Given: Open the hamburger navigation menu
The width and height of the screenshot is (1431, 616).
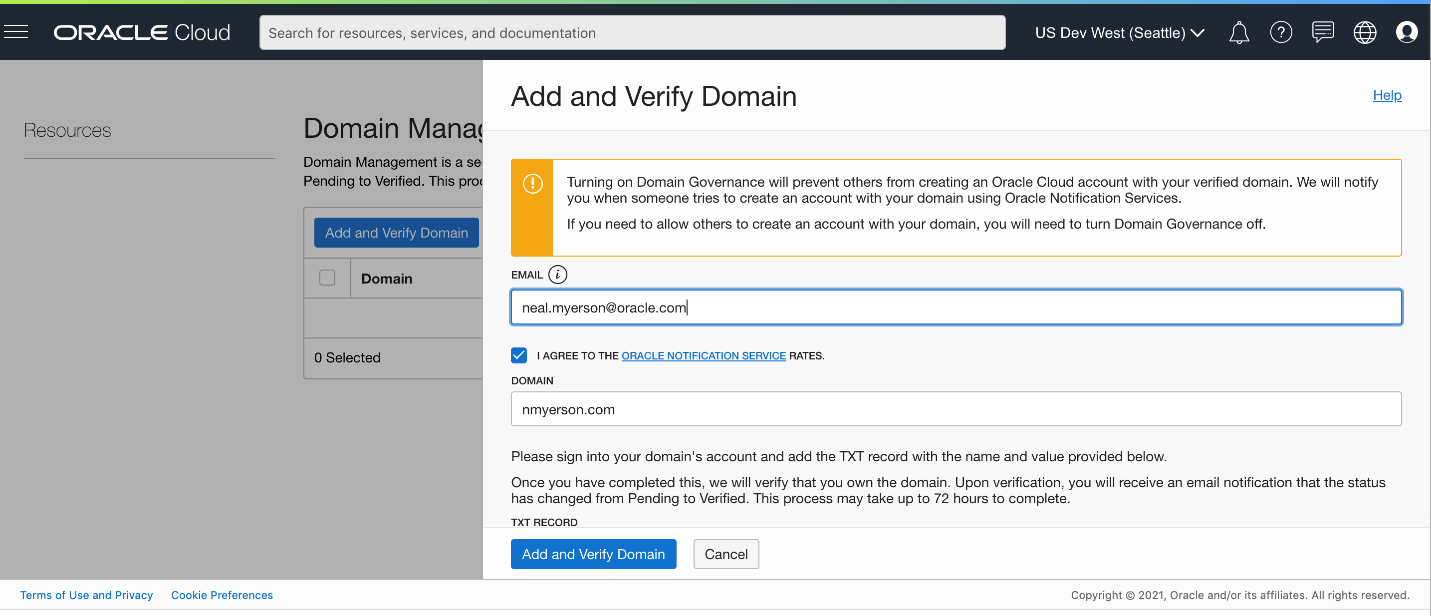Looking at the screenshot, I should click(16, 32).
